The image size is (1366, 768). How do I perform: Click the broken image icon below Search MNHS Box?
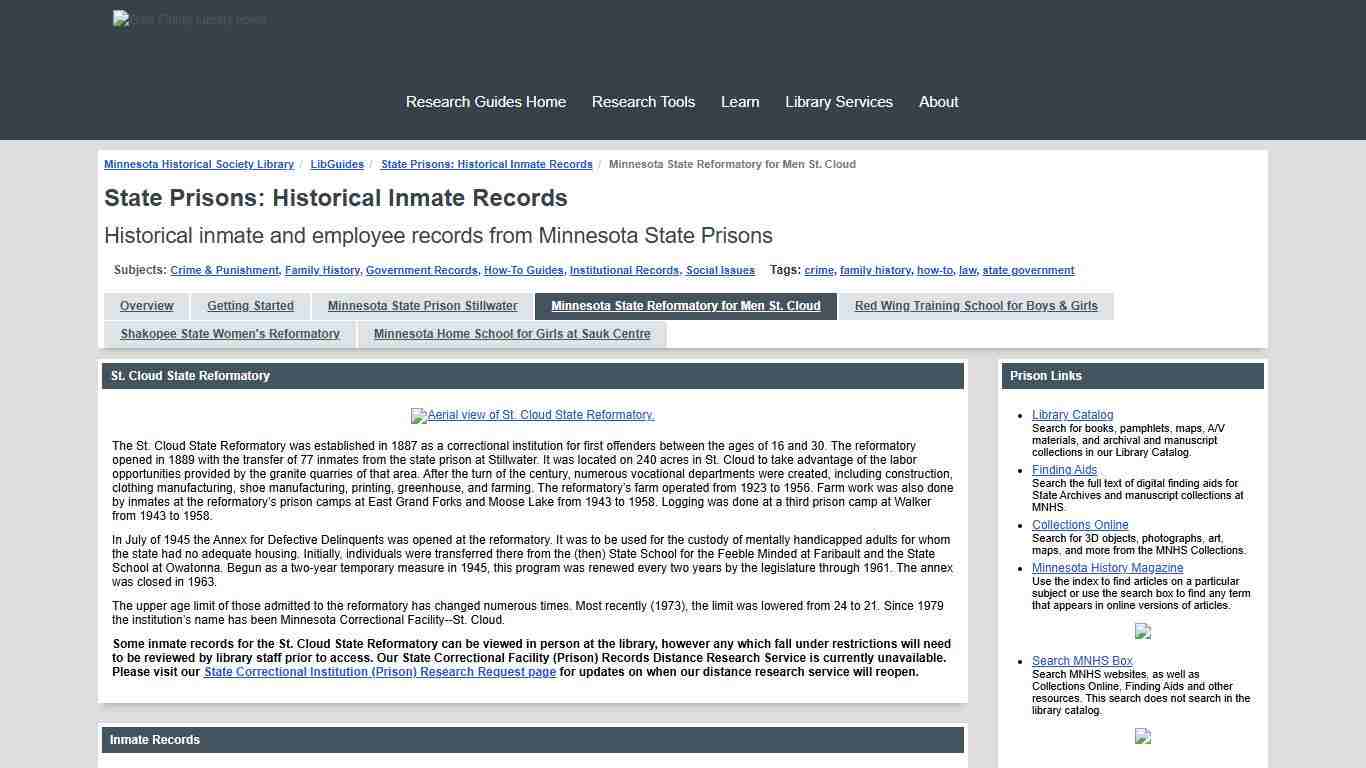pyautogui.click(x=1142, y=737)
